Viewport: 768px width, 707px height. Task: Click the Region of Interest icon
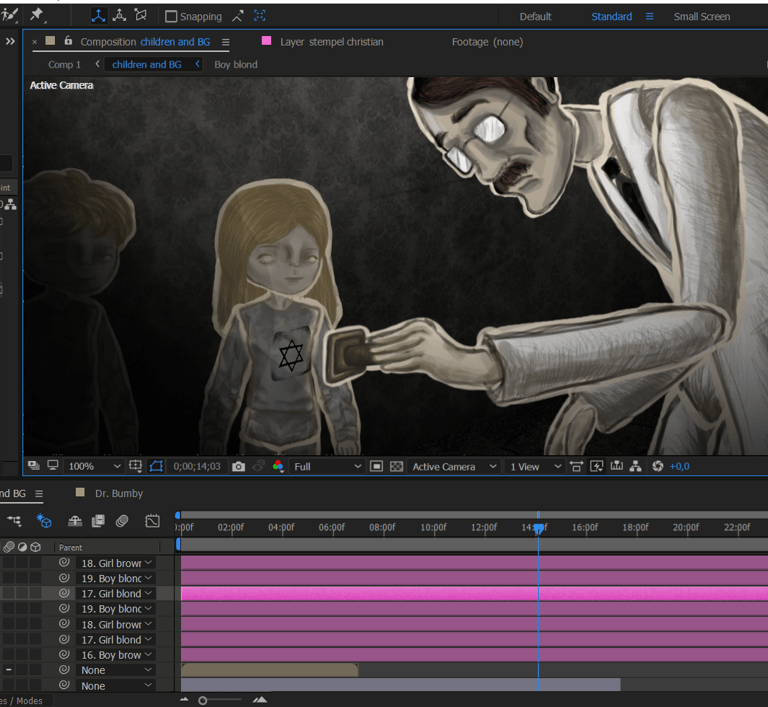tap(376, 466)
